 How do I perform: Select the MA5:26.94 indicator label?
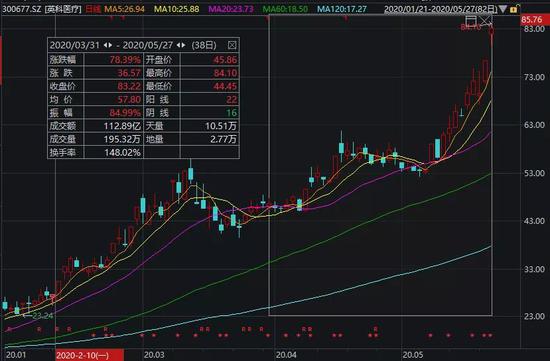(x=124, y=9)
